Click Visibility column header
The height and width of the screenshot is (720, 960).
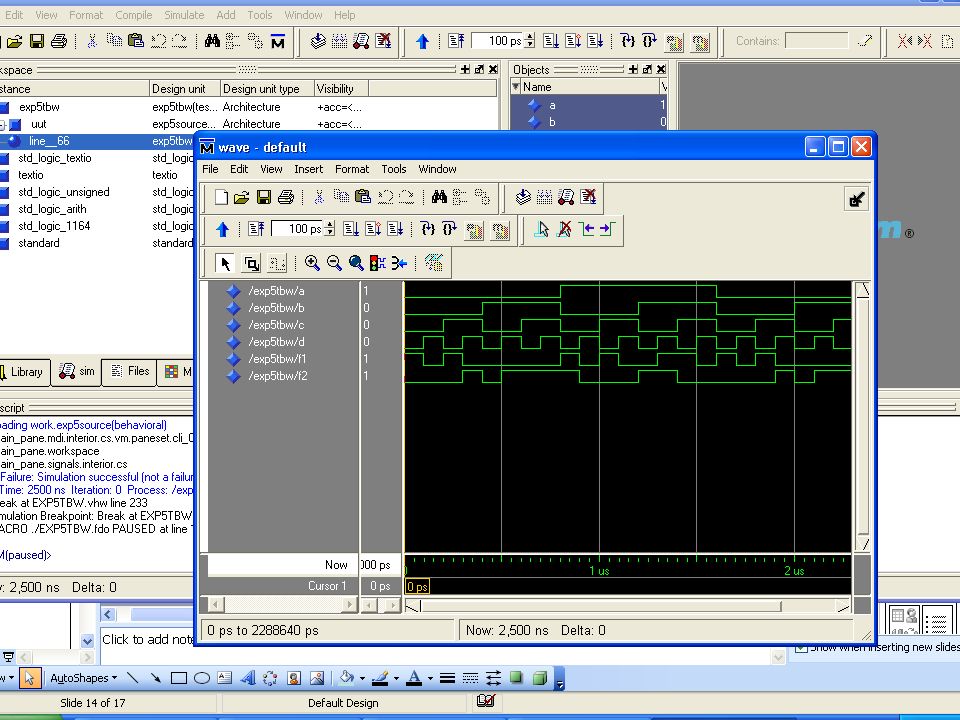341,89
